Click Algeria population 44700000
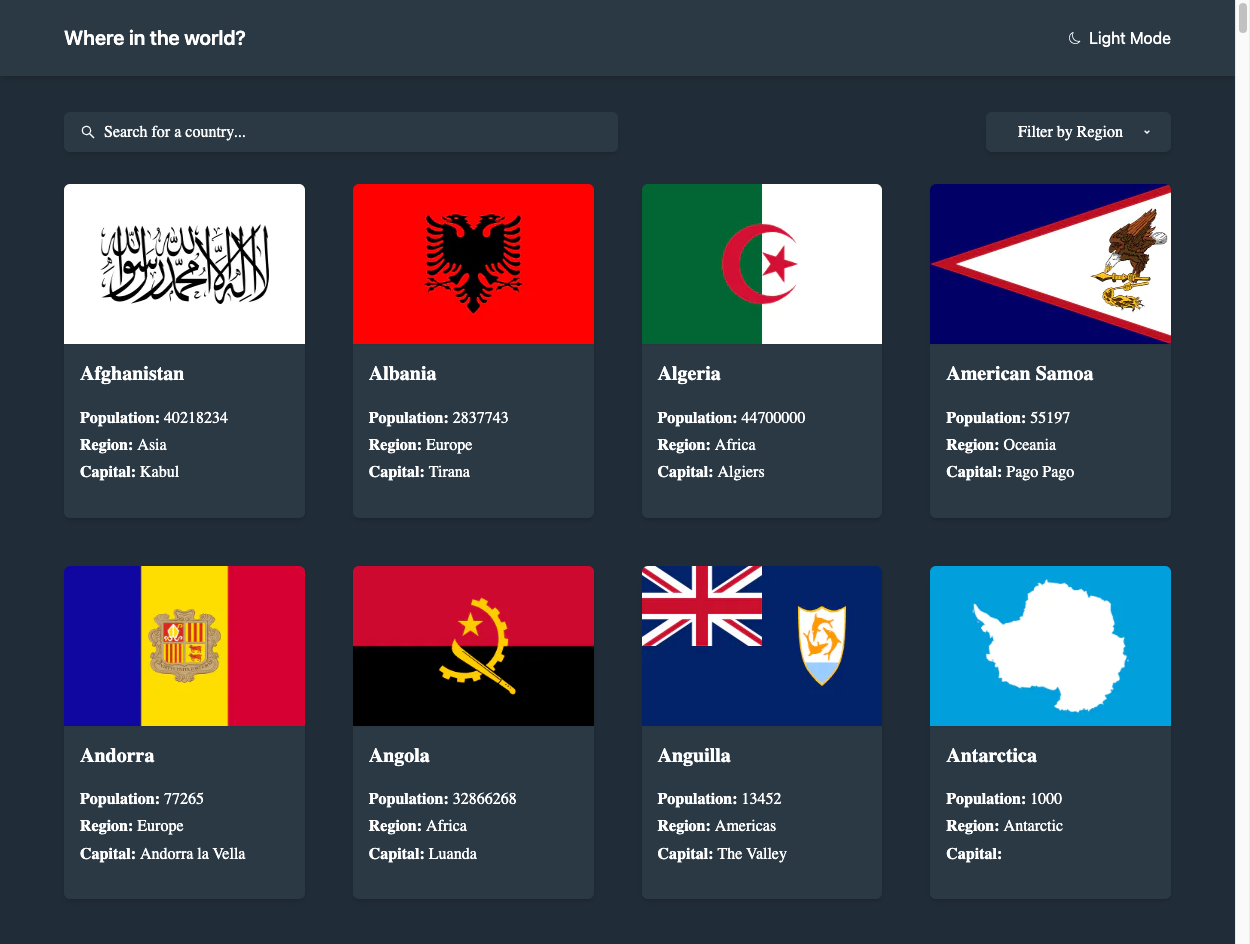This screenshot has height=944, width=1250. tap(731, 418)
